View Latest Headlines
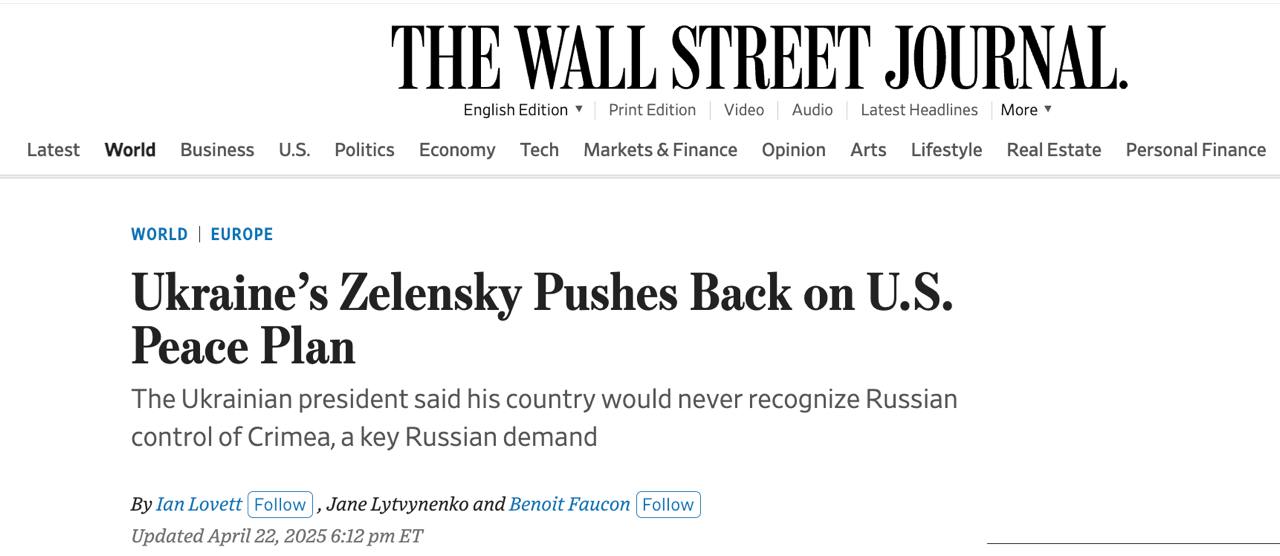 point(919,110)
